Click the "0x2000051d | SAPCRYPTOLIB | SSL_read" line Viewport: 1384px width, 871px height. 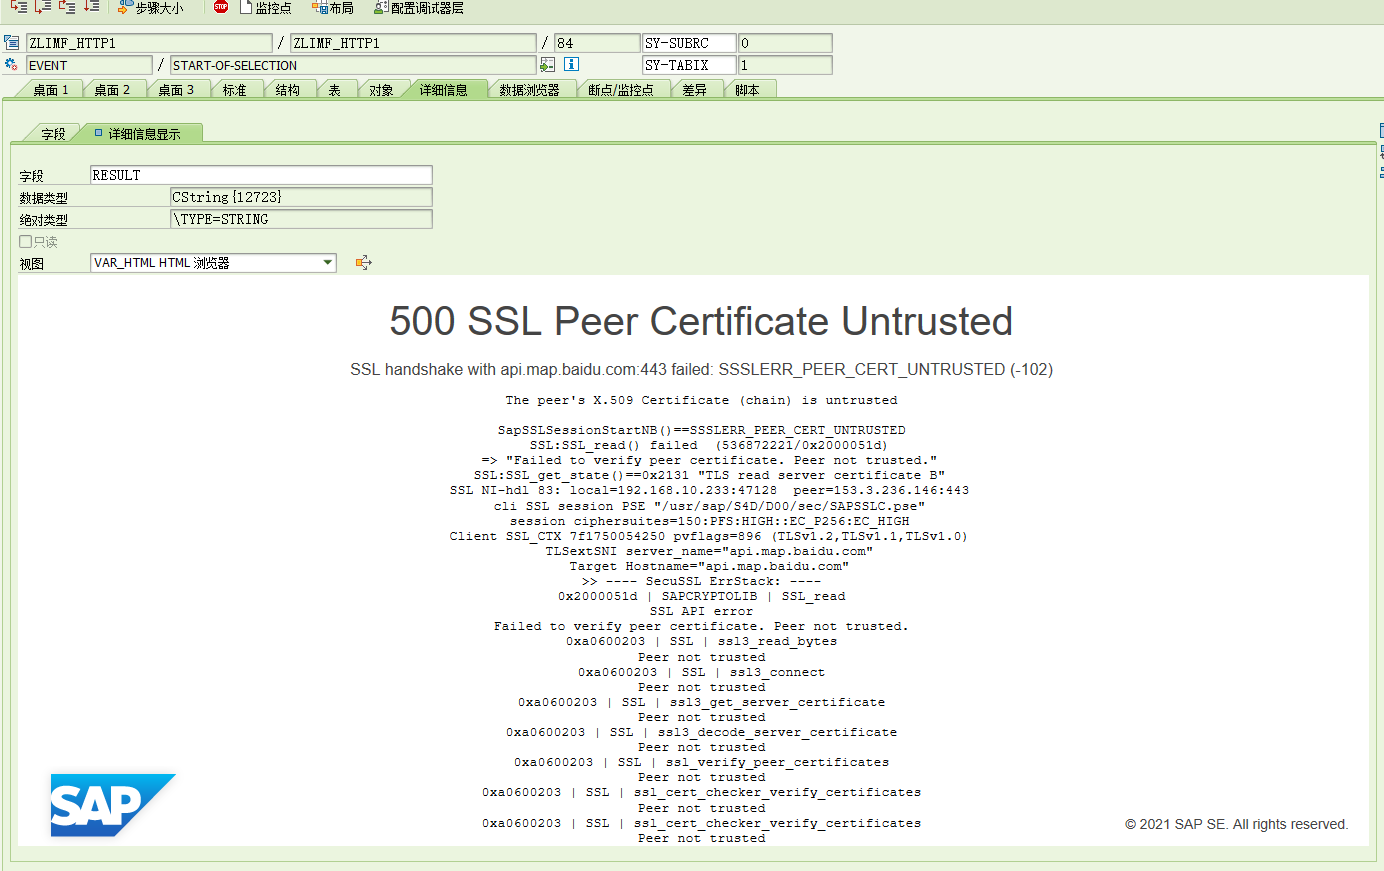tap(701, 596)
